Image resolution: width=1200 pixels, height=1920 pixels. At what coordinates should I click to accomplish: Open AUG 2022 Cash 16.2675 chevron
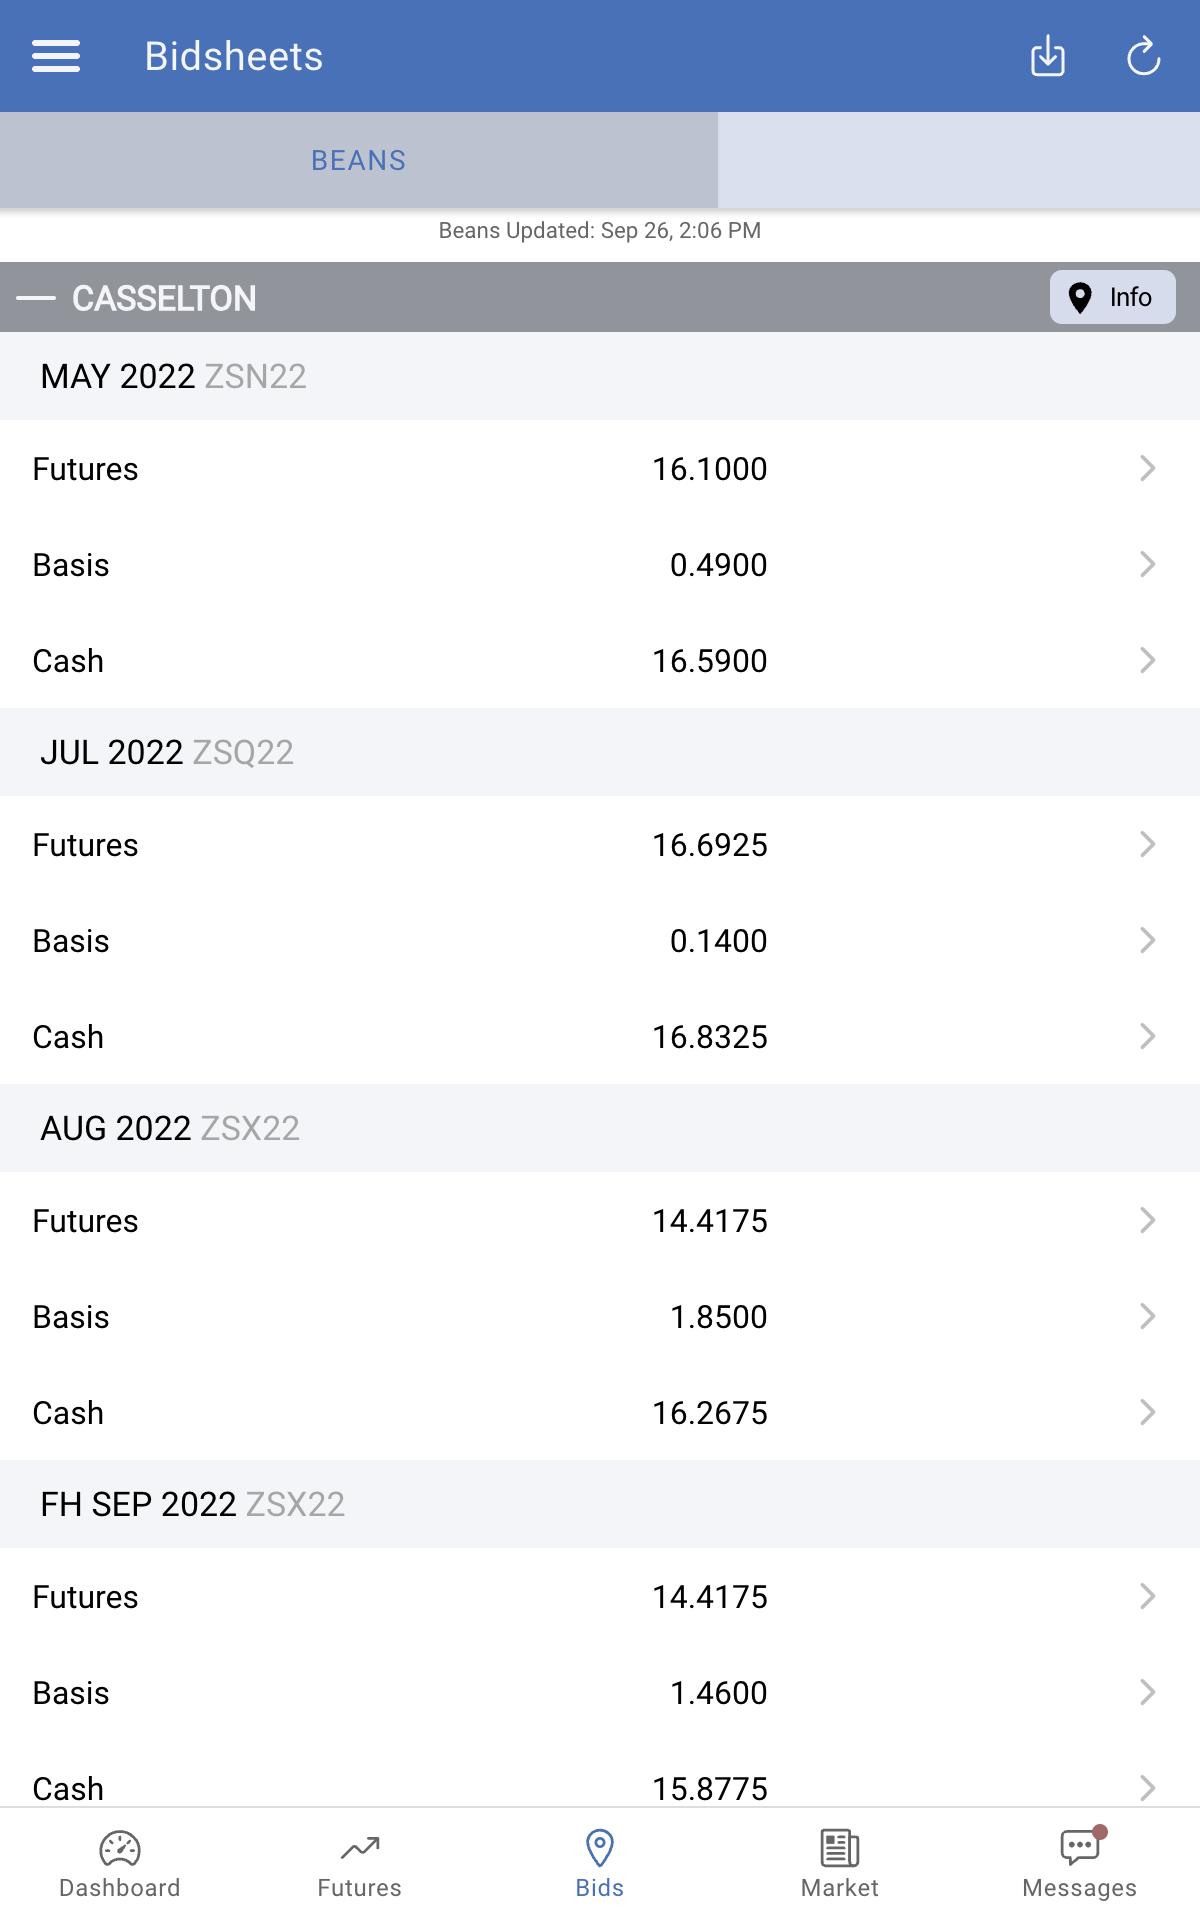click(x=1148, y=1412)
